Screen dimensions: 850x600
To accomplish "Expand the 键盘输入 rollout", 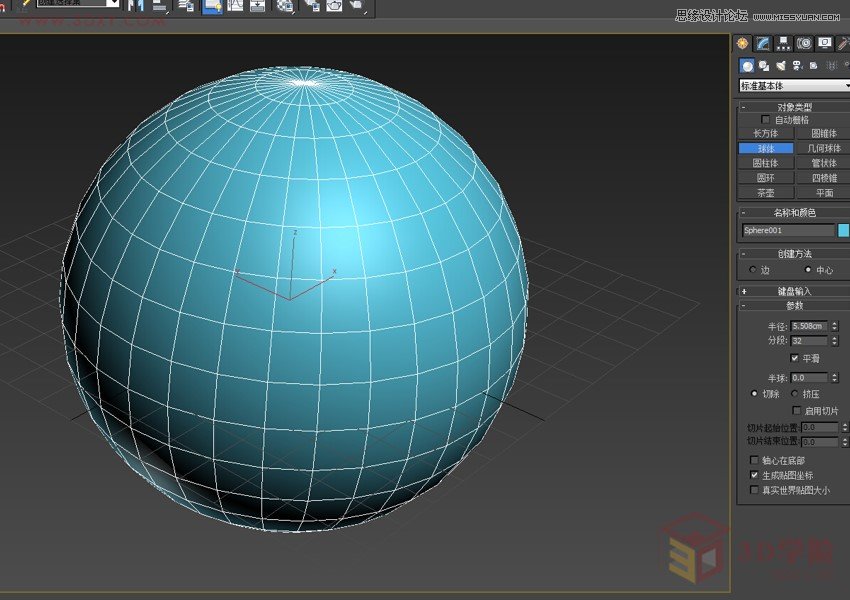I will click(x=794, y=291).
